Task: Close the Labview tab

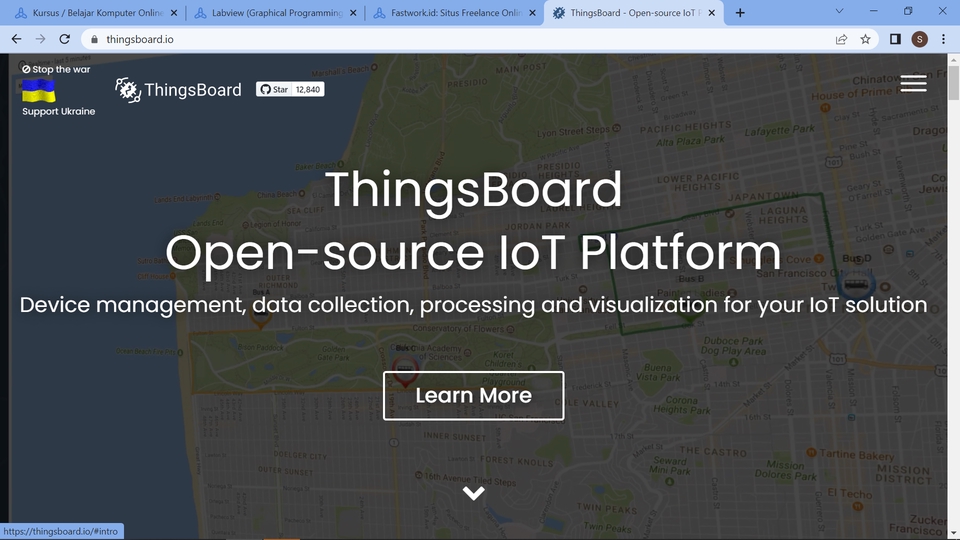Action: click(353, 13)
